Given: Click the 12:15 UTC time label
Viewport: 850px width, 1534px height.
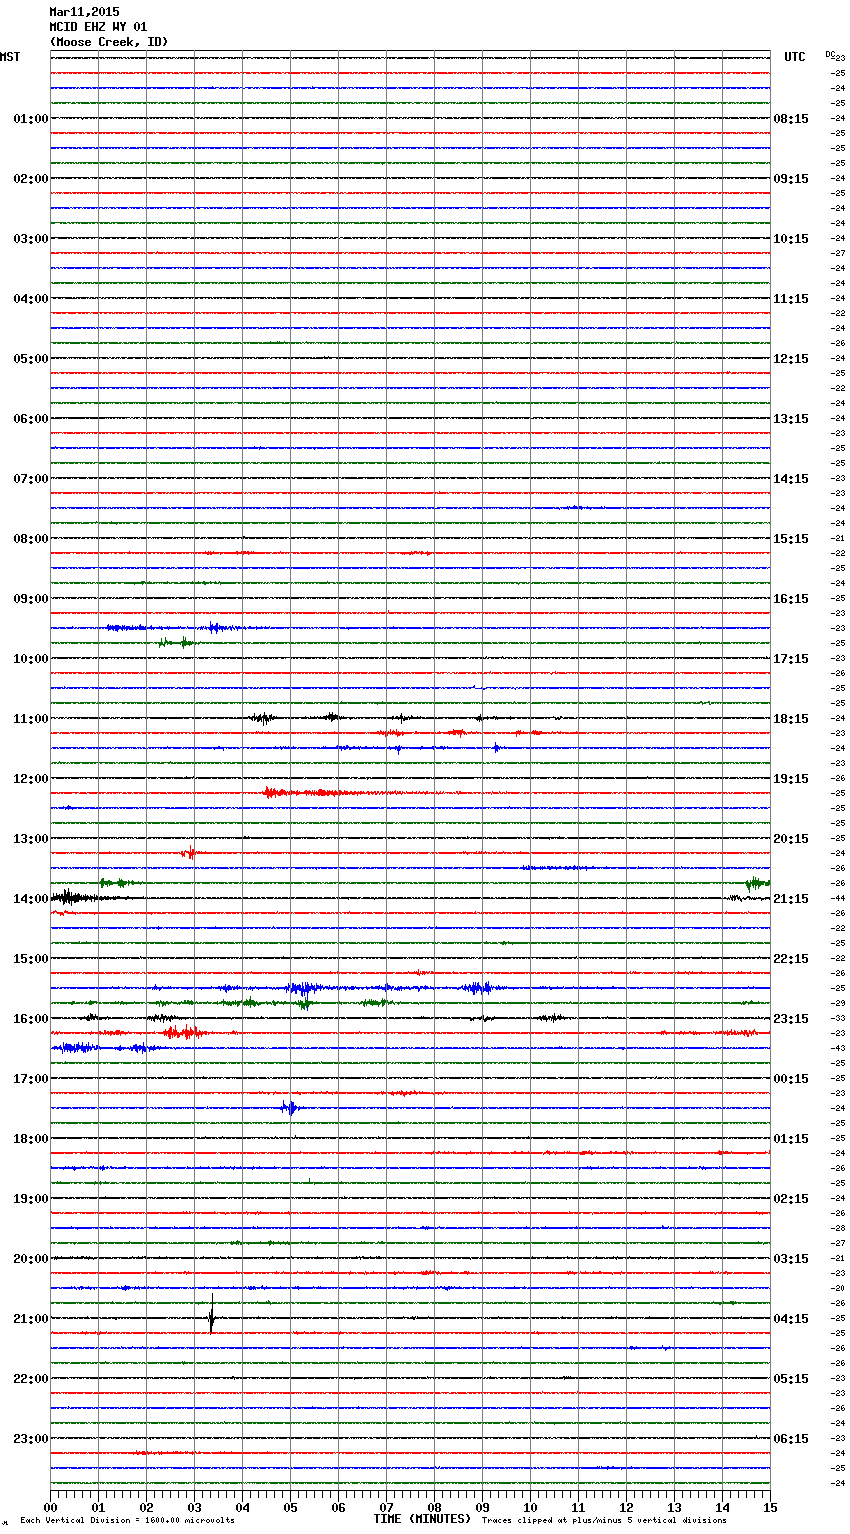Looking at the screenshot, I should tap(791, 359).
